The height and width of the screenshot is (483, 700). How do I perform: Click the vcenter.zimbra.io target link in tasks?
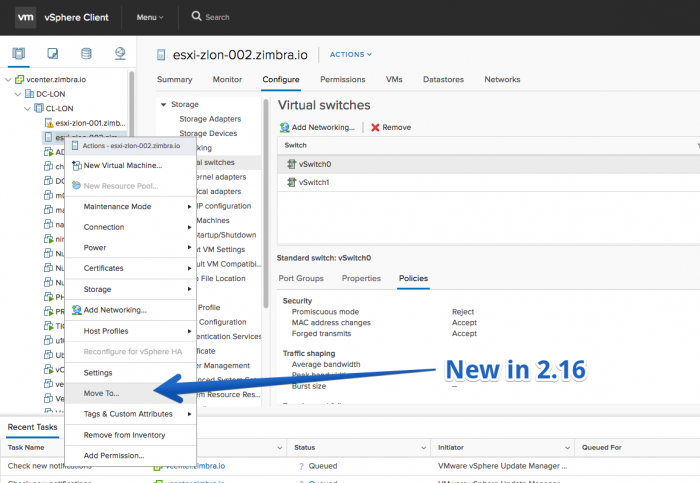[x=195, y=466]
